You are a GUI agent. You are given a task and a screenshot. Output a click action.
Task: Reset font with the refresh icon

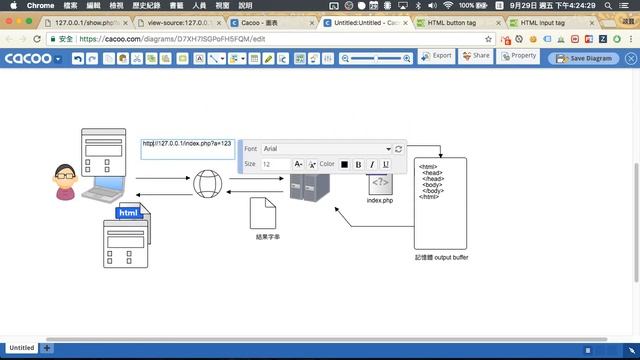coord(398,149)
